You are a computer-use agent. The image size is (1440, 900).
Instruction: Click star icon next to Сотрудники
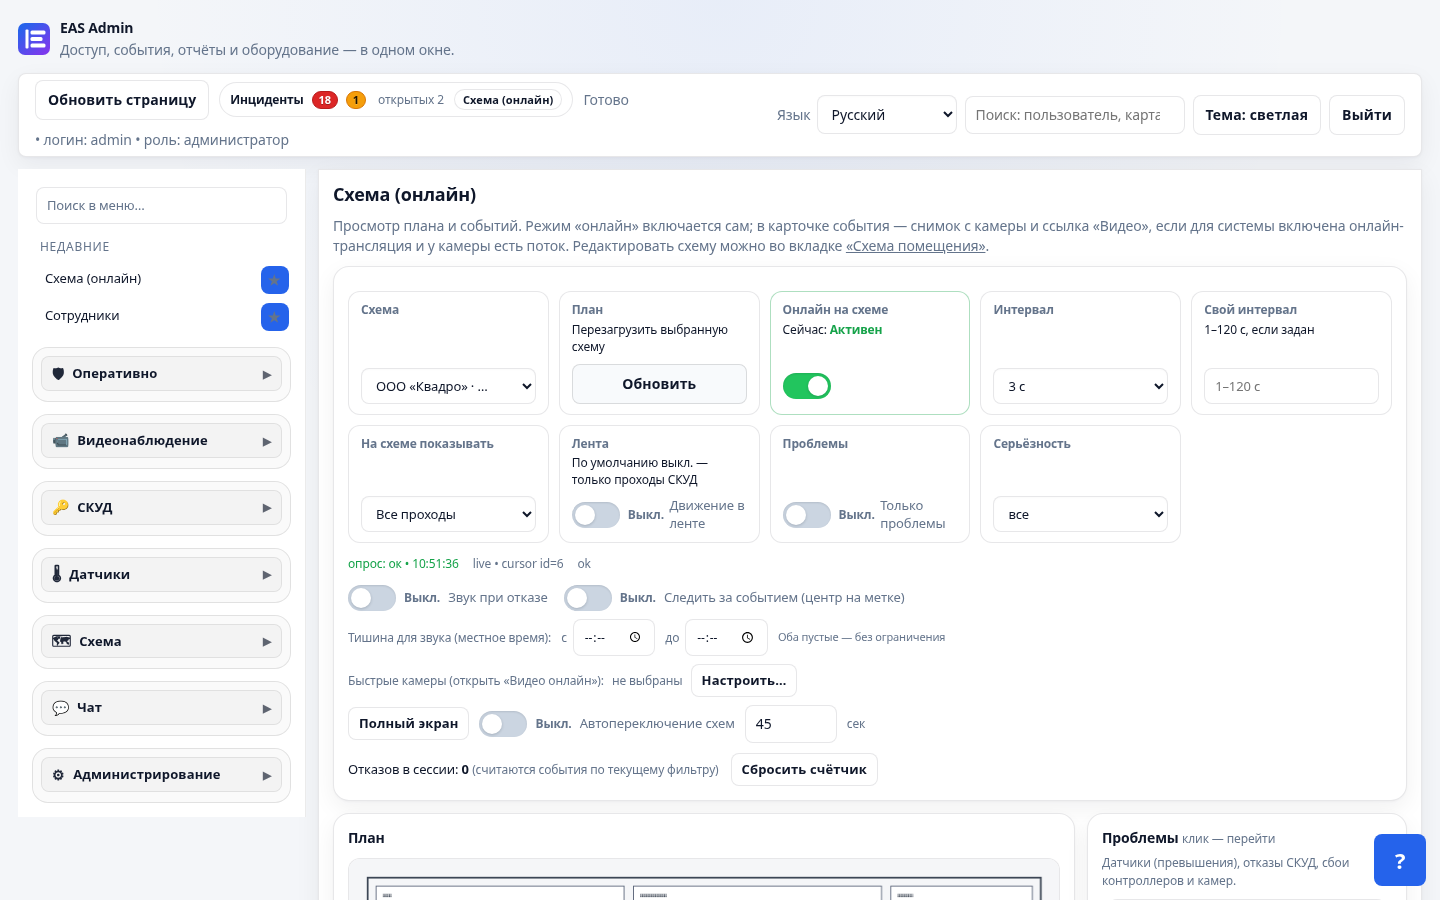(275, 317)
